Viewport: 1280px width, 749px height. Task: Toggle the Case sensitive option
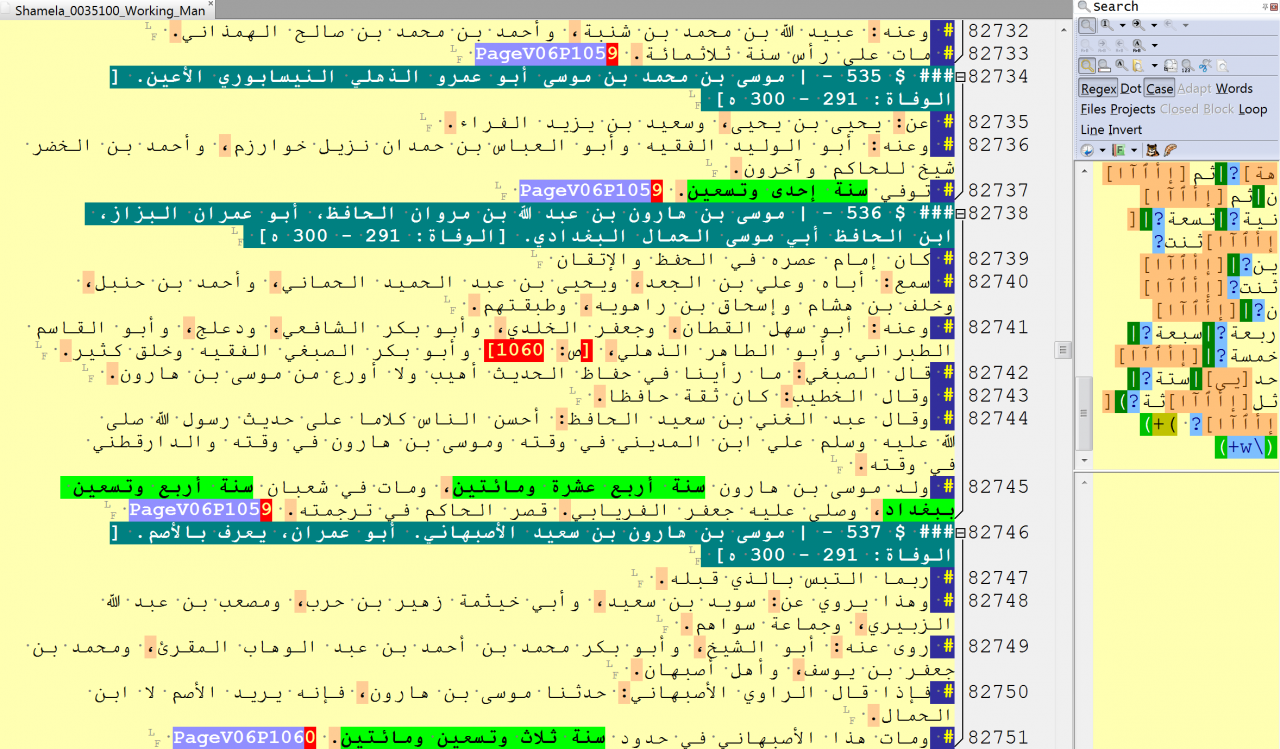tap(1159, 88)
